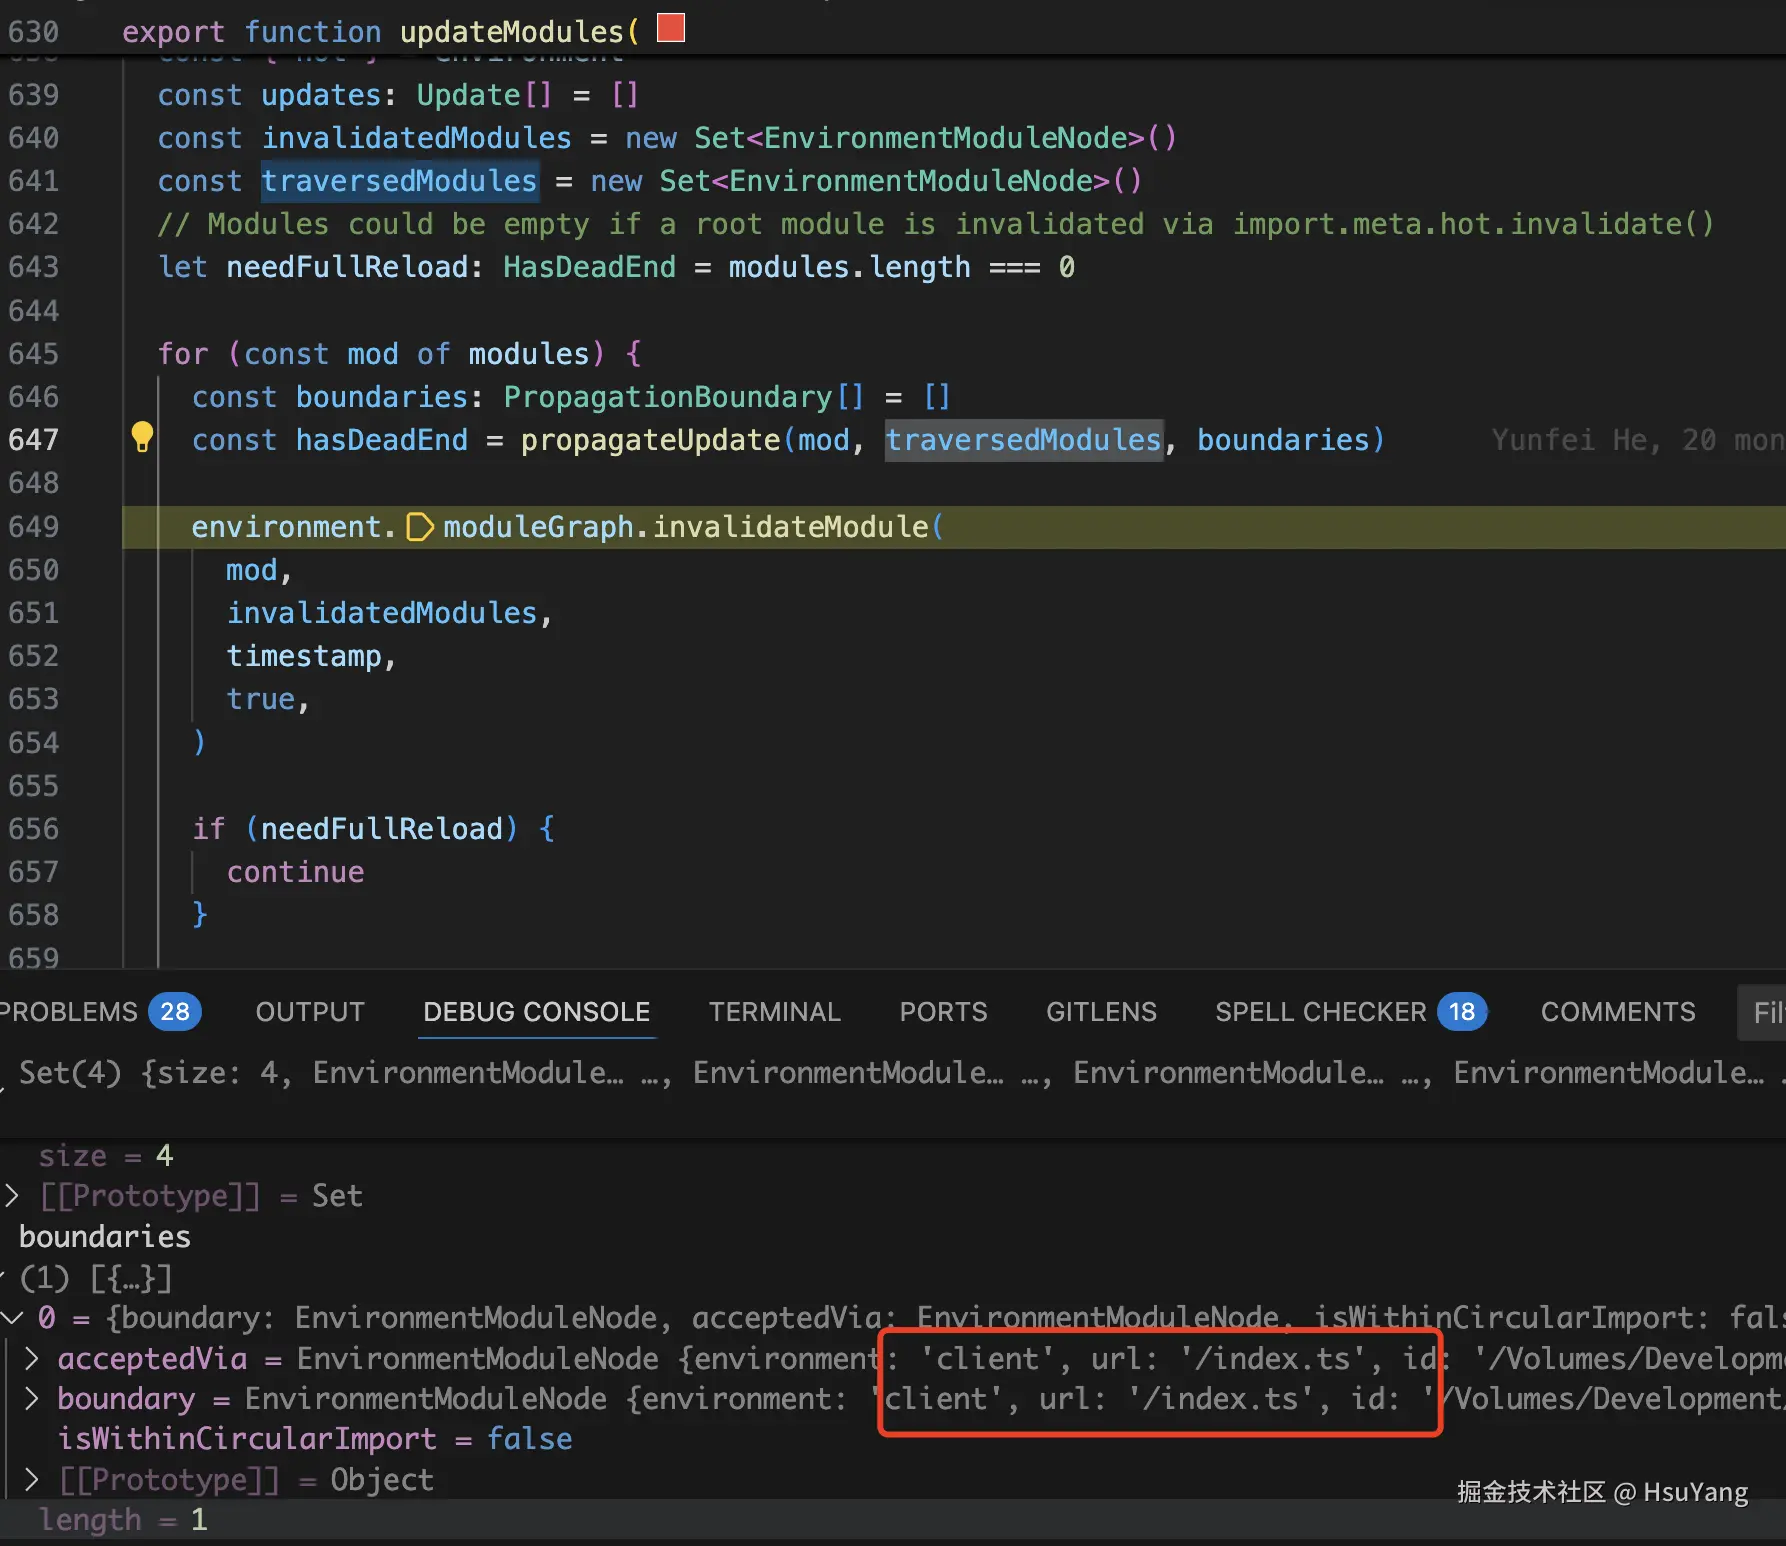Expand the [[Prototype]] = Set entry
Viewport: 1786px width, 1546px height.
pyautogui.click(x=11, y=1196)
